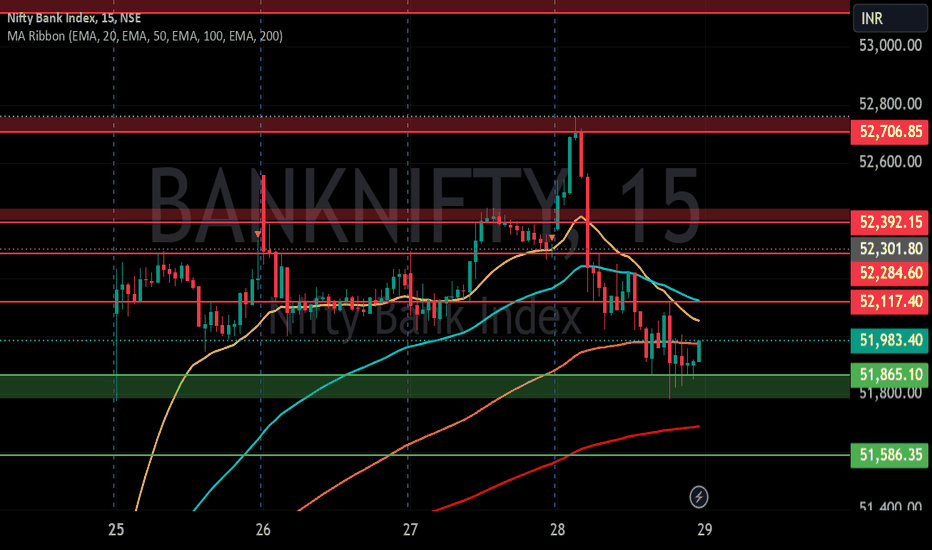Click the lightning bolt replay icon
This screenshot has width=932, height=550.
pos(698,496)
